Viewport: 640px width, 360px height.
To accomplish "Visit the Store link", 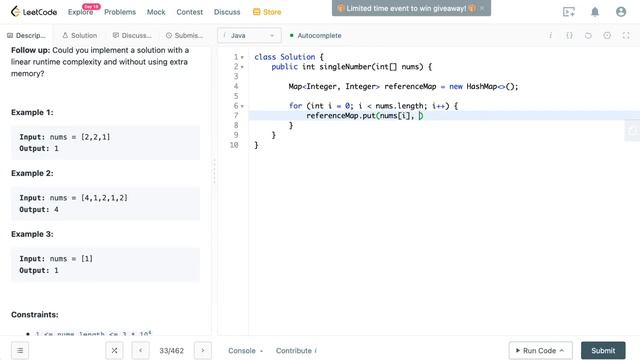I will [x=267, y=12].
